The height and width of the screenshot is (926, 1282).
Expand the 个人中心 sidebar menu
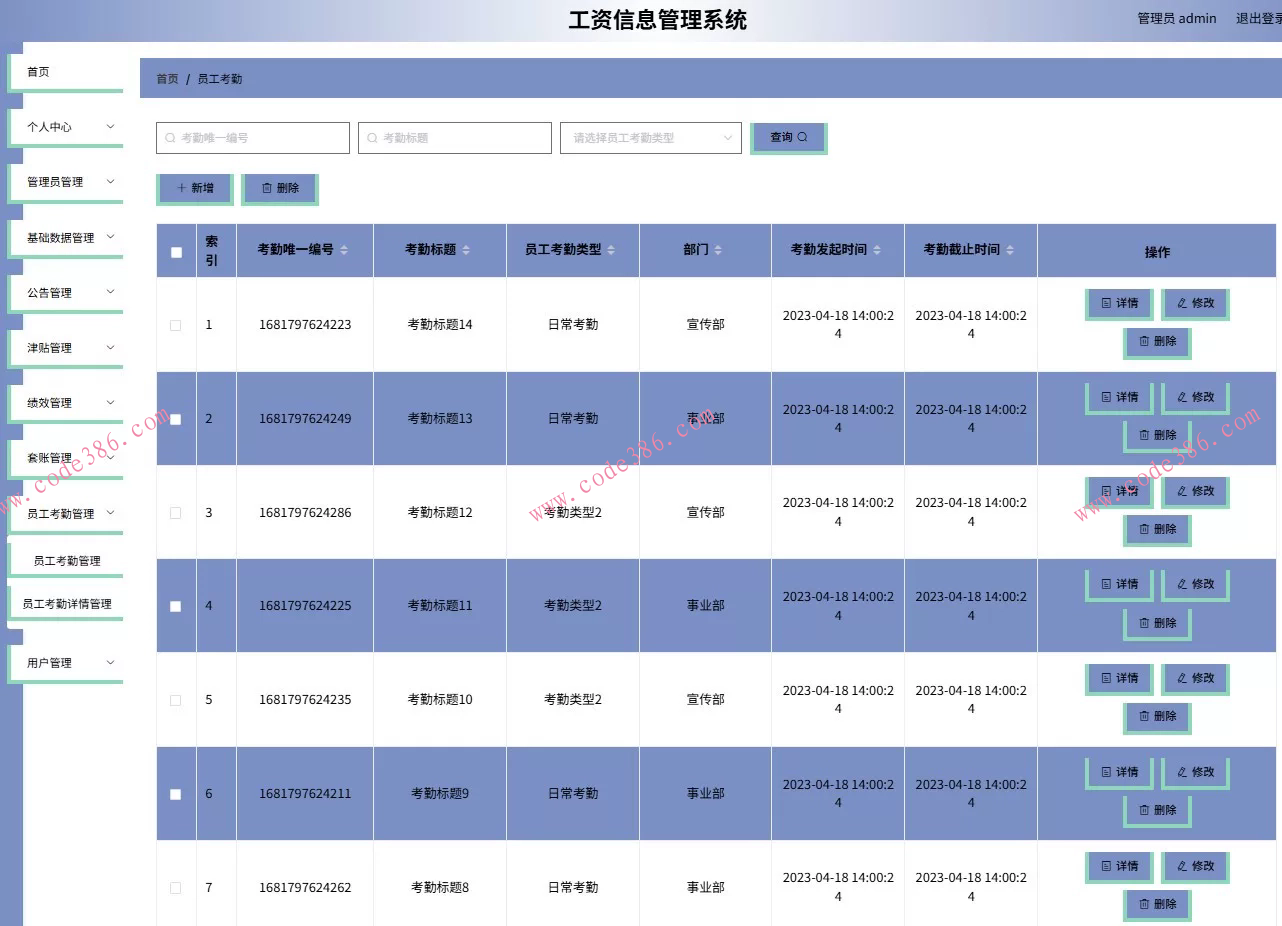[66, 127]
